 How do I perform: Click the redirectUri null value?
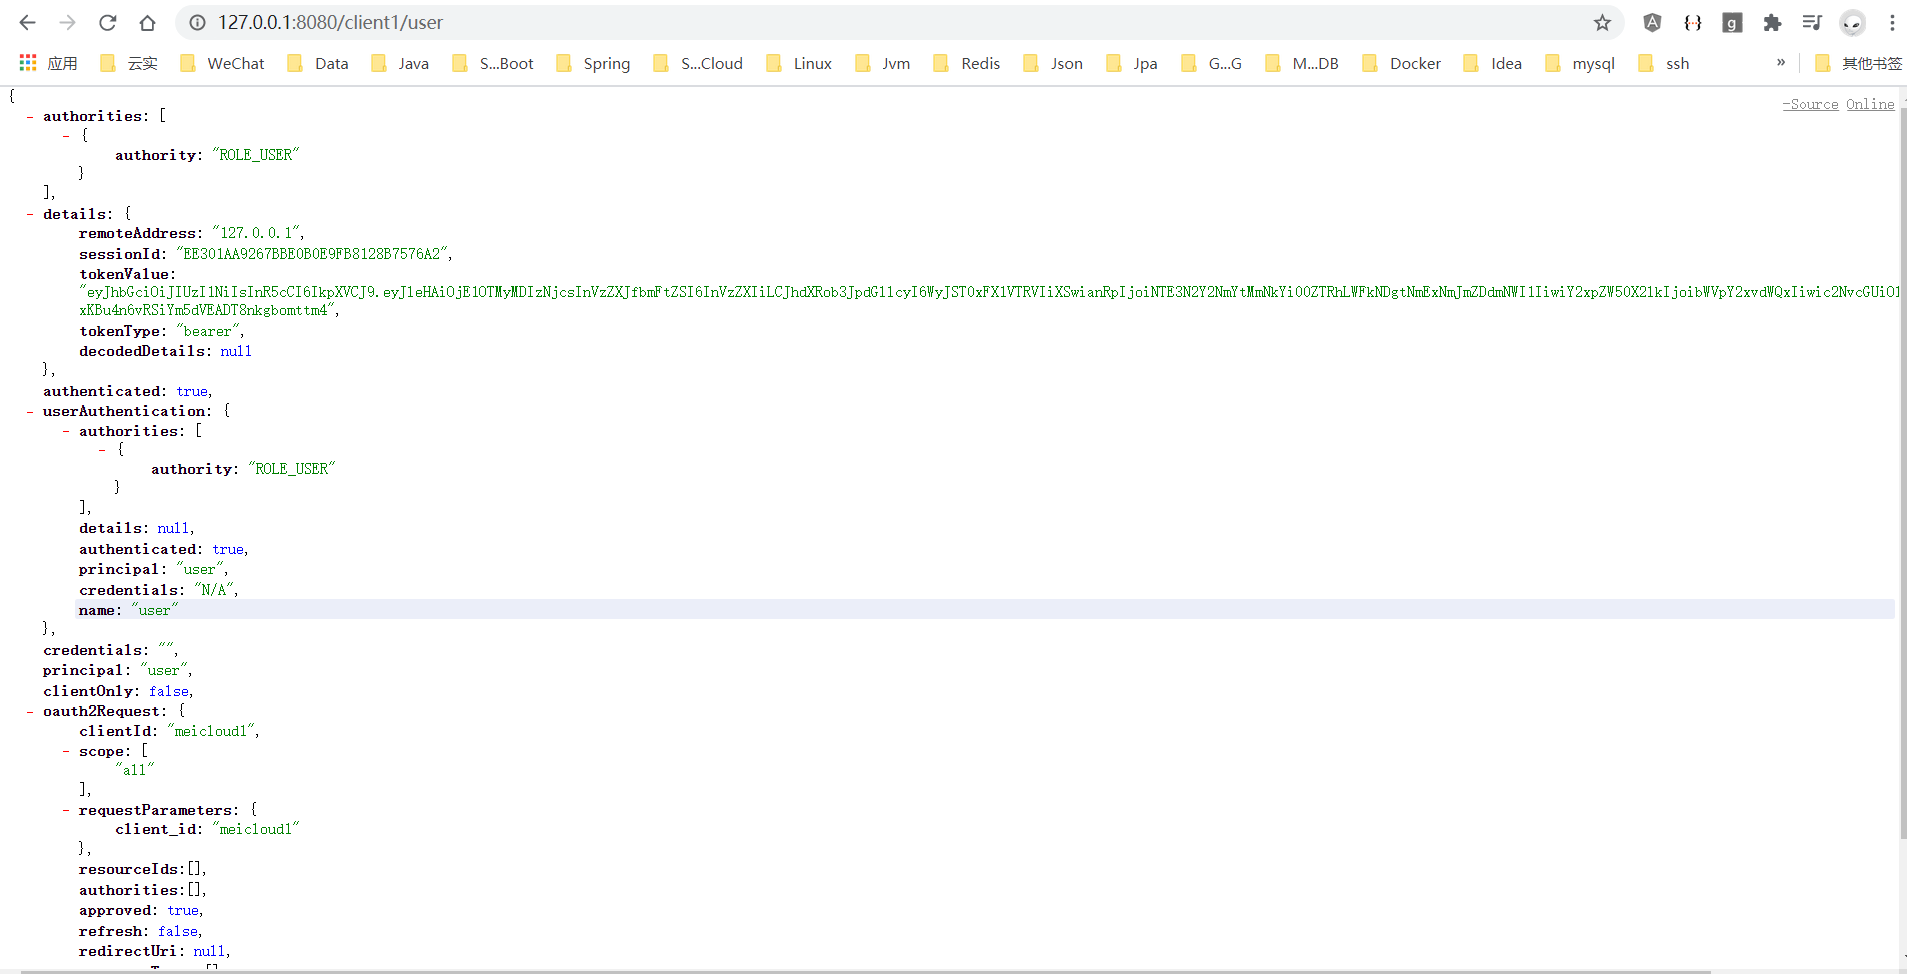click(210, 951)
